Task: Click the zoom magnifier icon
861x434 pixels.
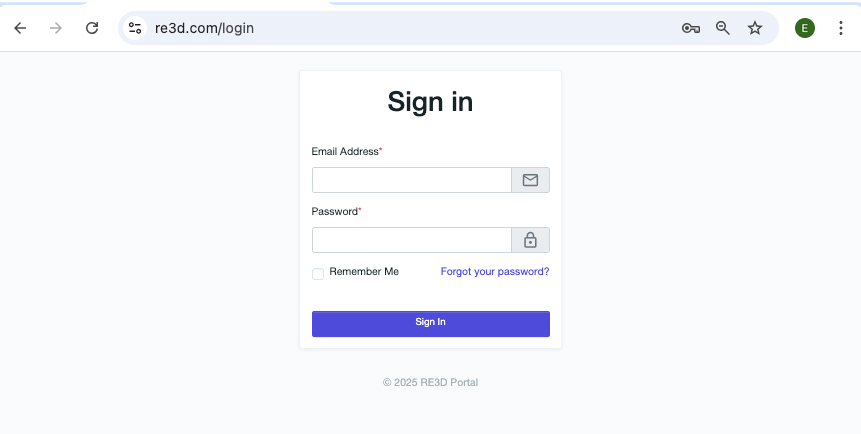Action: 723,28
